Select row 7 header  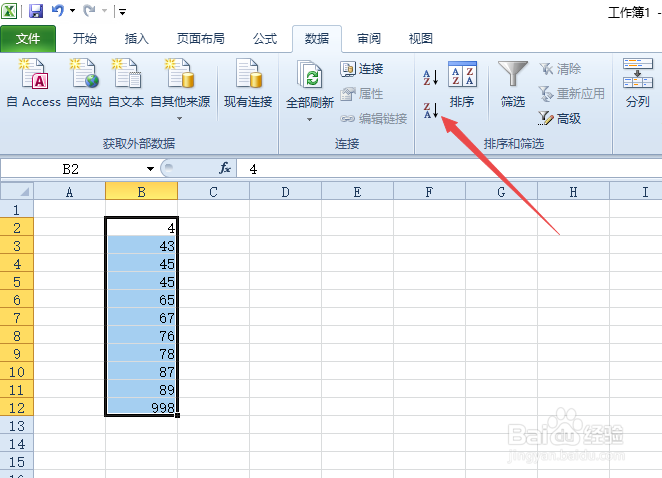coord(17,318)
